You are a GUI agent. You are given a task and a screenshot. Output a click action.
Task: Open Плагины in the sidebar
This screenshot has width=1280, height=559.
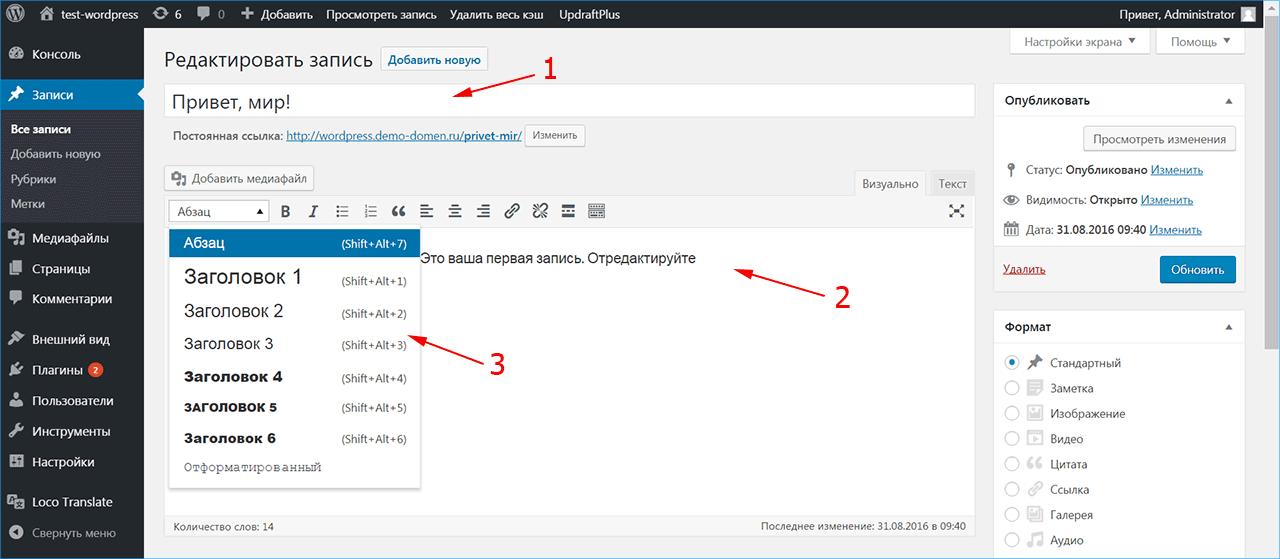pos(57,370)
